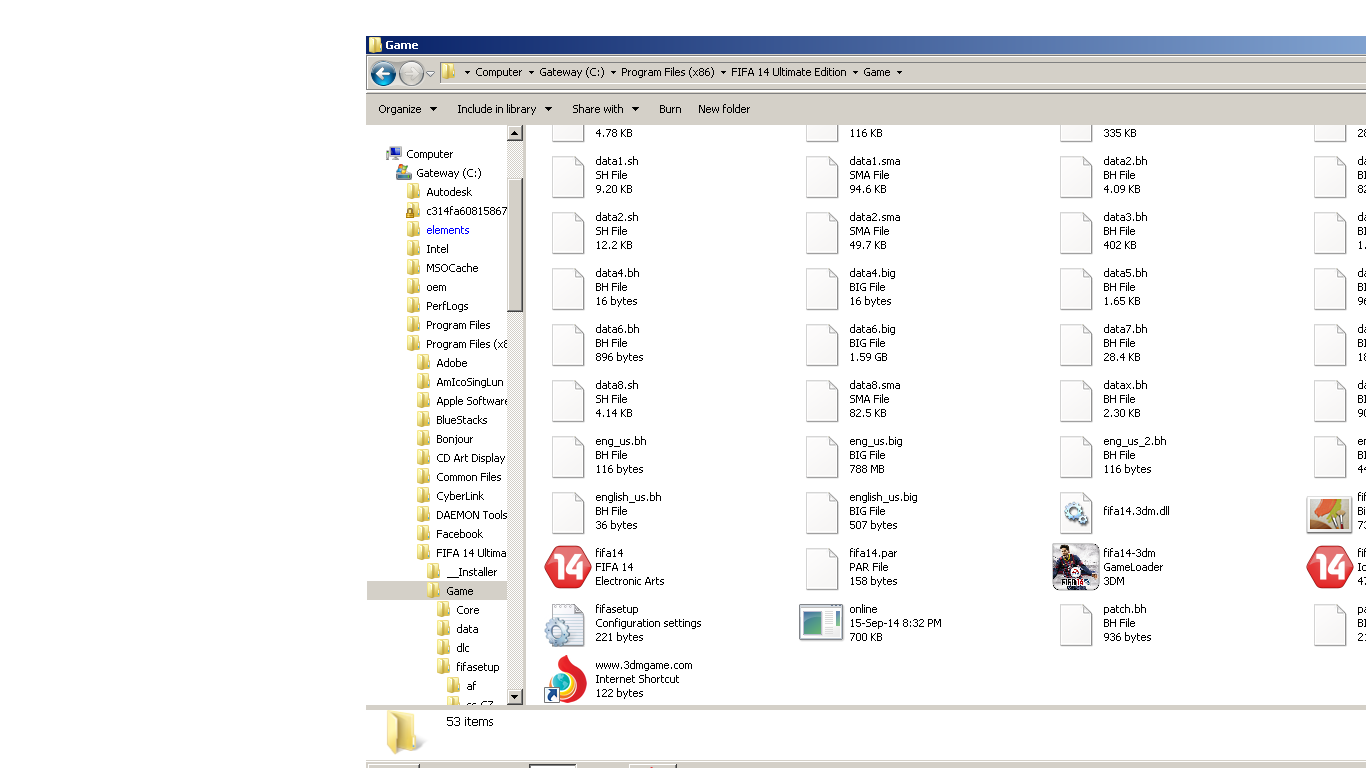Screen dimensions: 1366x768
Task: Open the recent pages arrow beside Forward
Action: point(431,73)
